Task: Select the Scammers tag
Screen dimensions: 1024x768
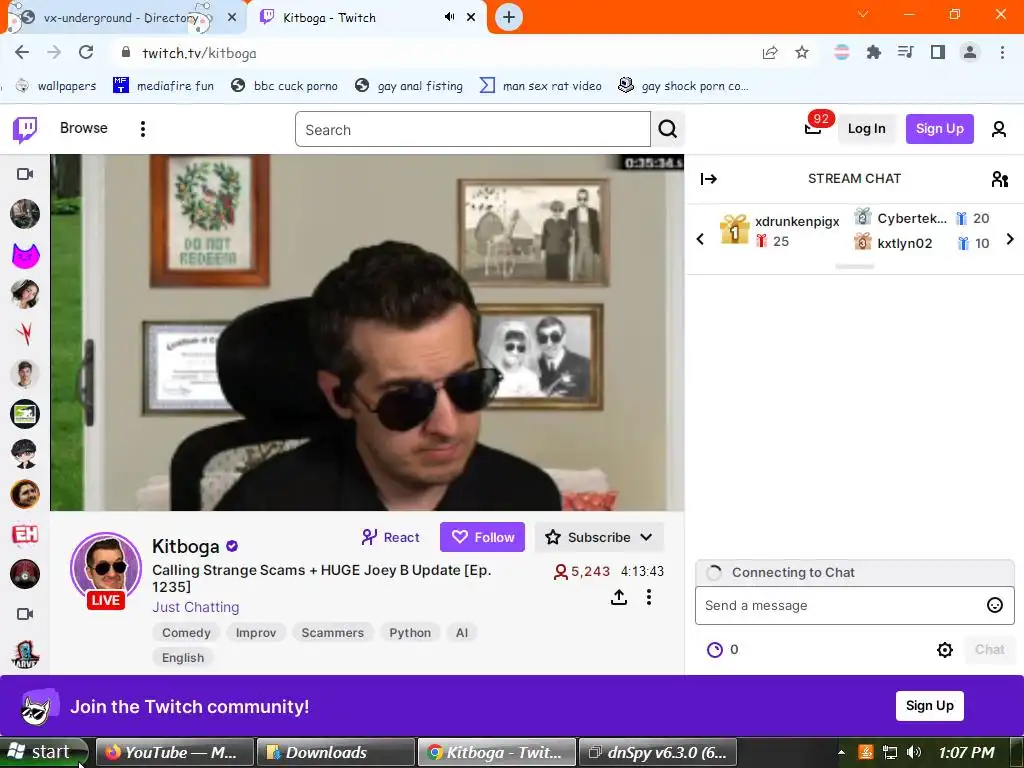Action: [x=332, y=632]
